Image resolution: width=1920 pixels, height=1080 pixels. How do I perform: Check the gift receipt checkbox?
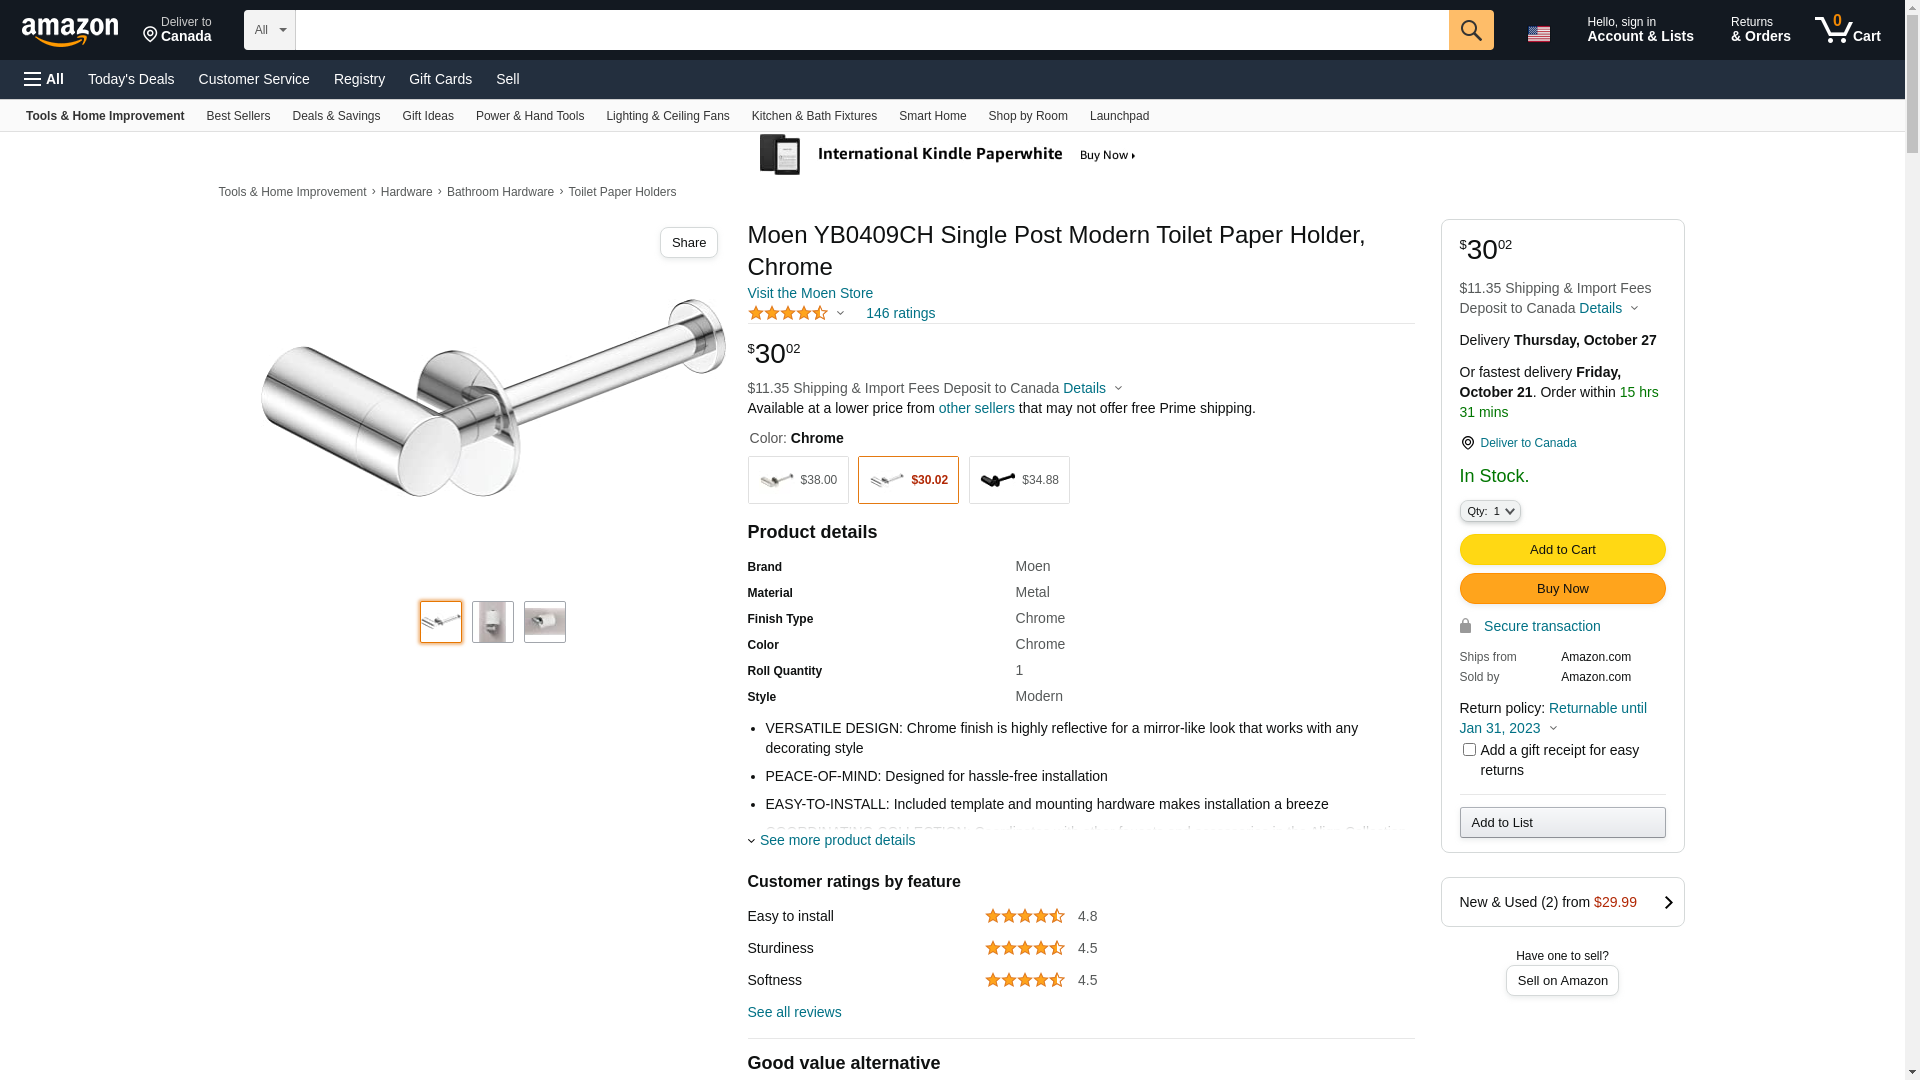tap(1469, 750)
